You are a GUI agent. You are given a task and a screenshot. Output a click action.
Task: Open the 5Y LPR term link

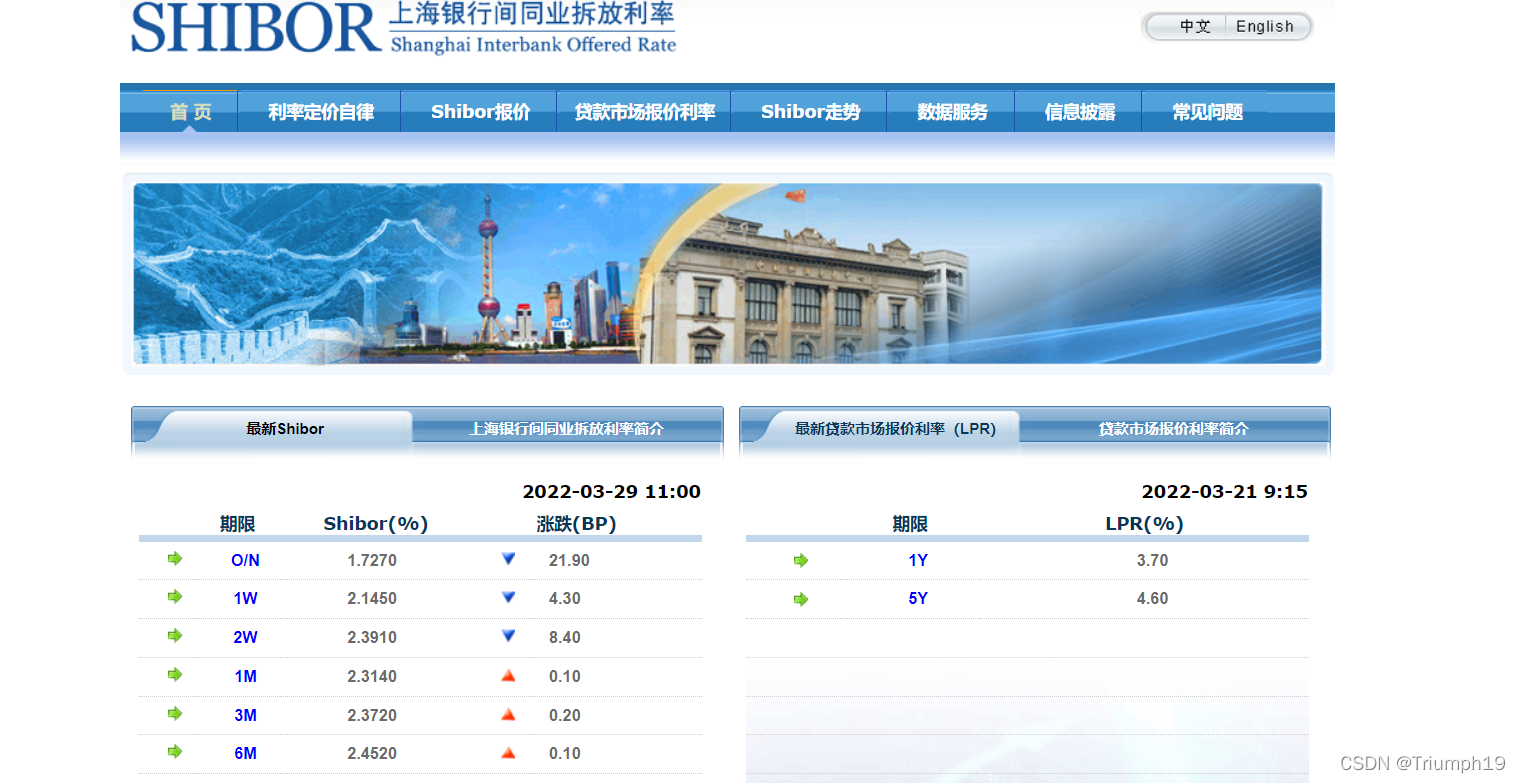(918, 598)
